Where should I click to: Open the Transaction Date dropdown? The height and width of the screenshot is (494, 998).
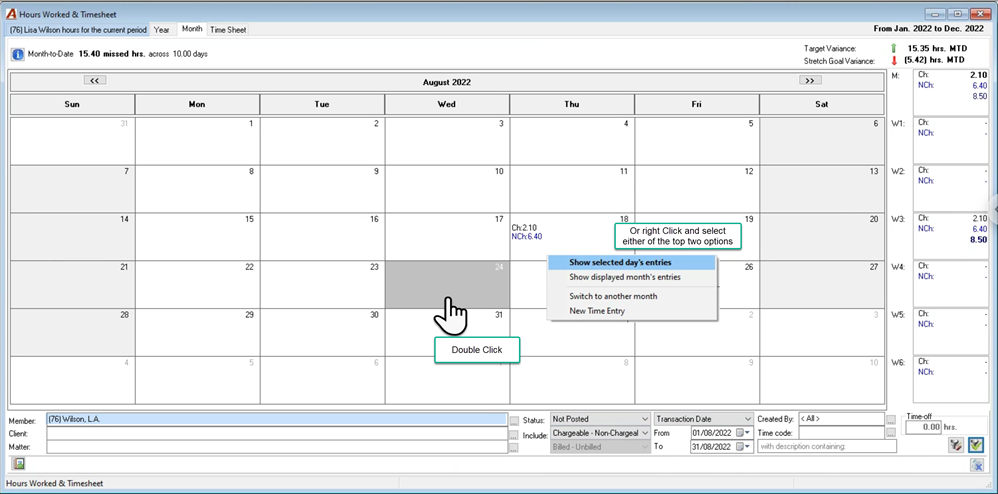click(703, 419)
